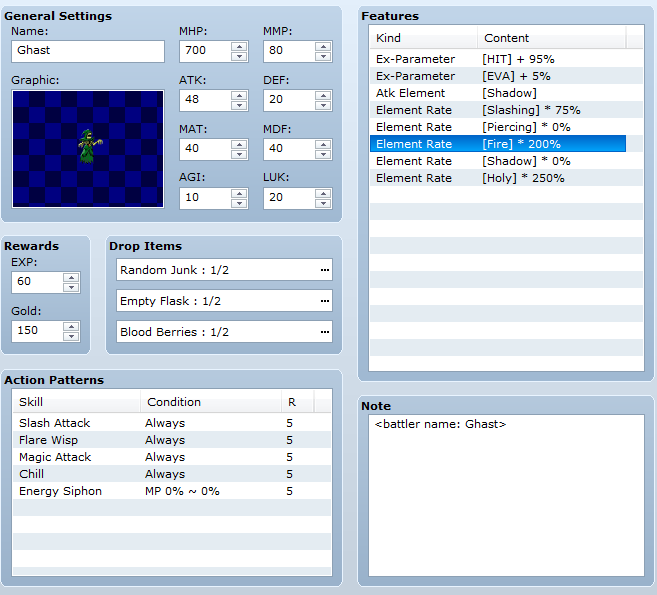This screenshot has height=595, width=657.
Task: Select the Energy Siphon action pattern
Action: [x=60, y=491]
